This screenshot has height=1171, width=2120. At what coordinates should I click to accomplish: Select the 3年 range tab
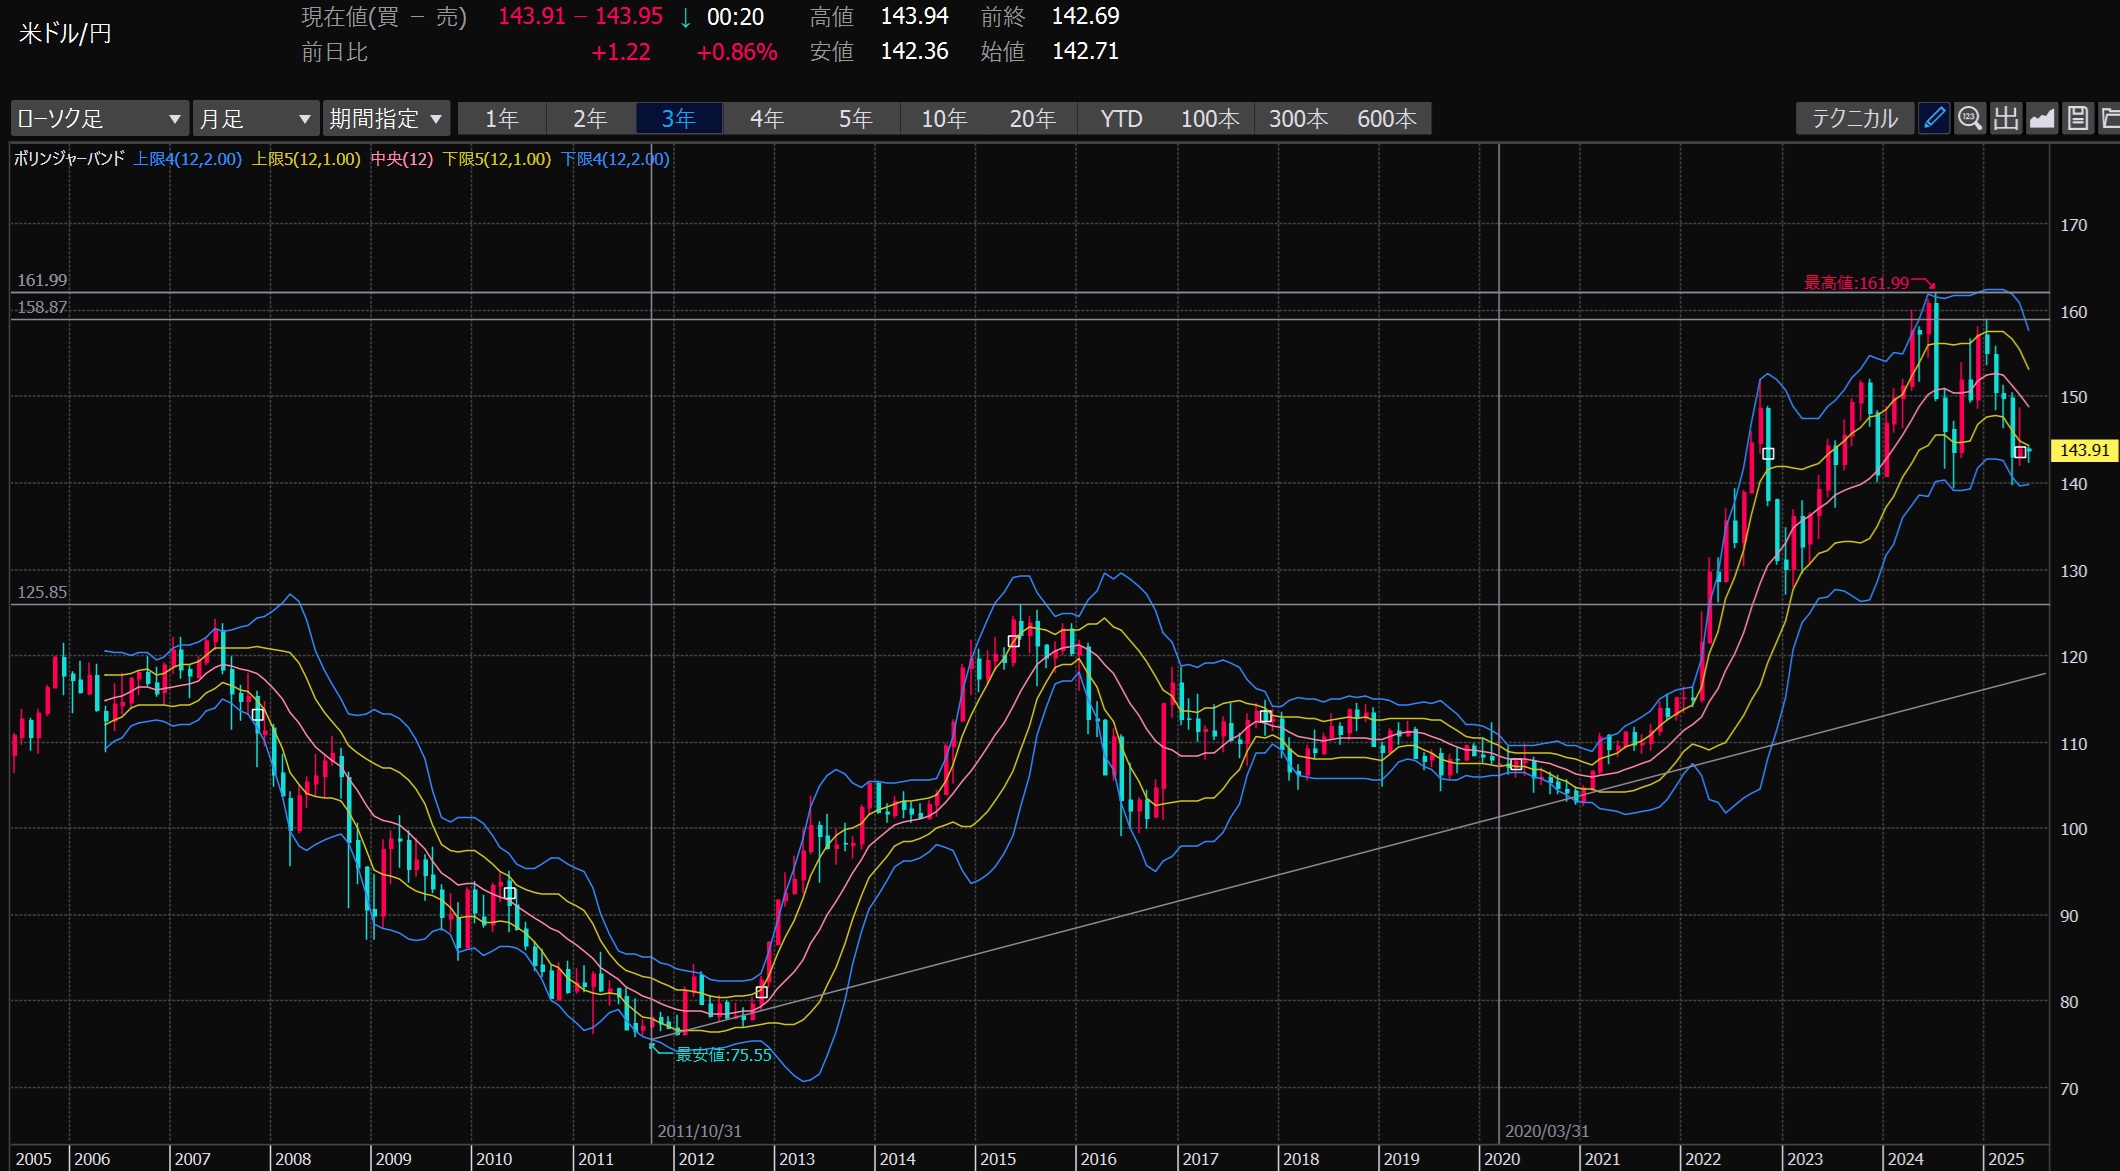coord(679,119)
